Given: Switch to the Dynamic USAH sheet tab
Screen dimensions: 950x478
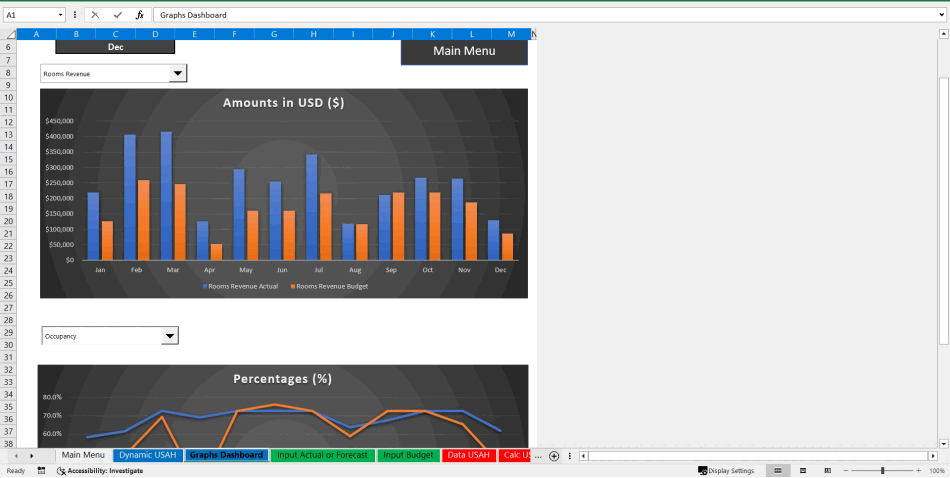Looking at the screenshot, I should coord(146,455).
